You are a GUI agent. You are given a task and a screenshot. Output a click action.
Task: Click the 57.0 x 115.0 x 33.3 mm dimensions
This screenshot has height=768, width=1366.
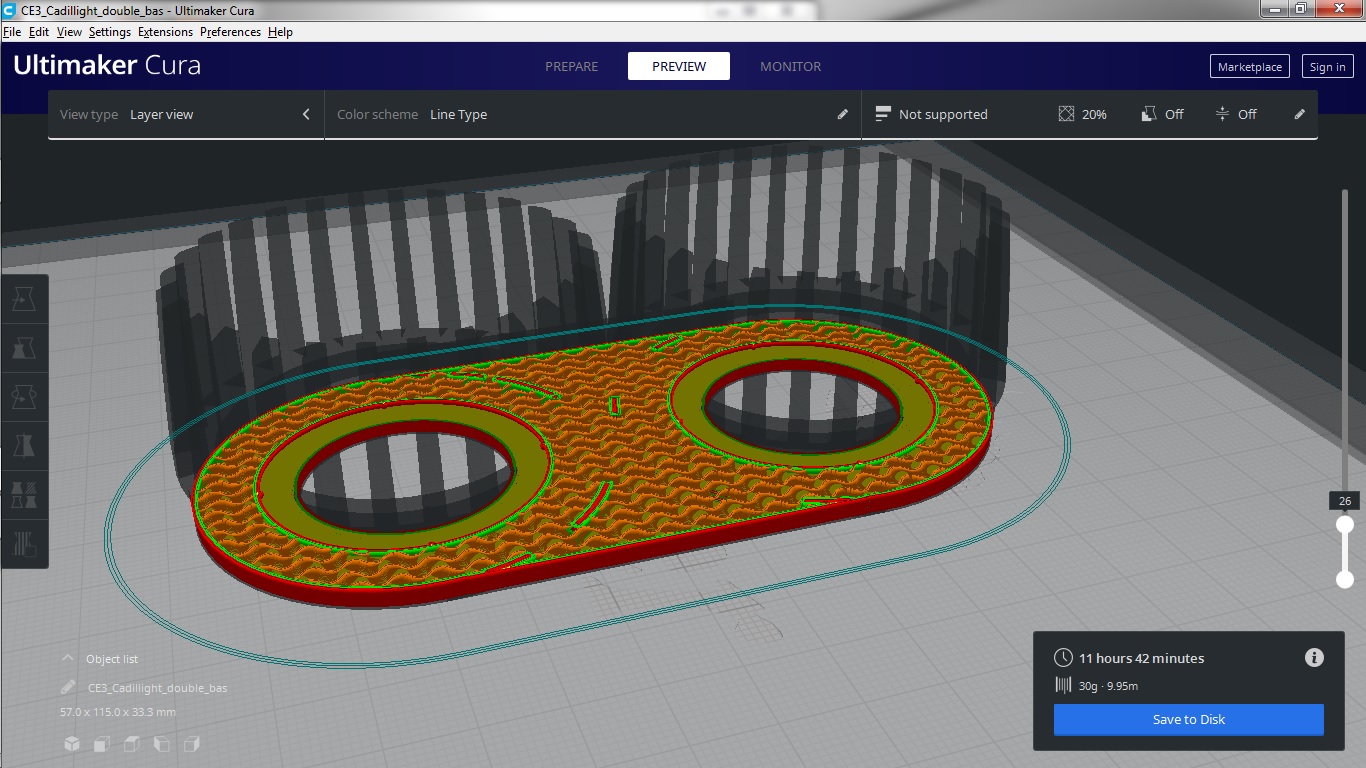point(118,712)
